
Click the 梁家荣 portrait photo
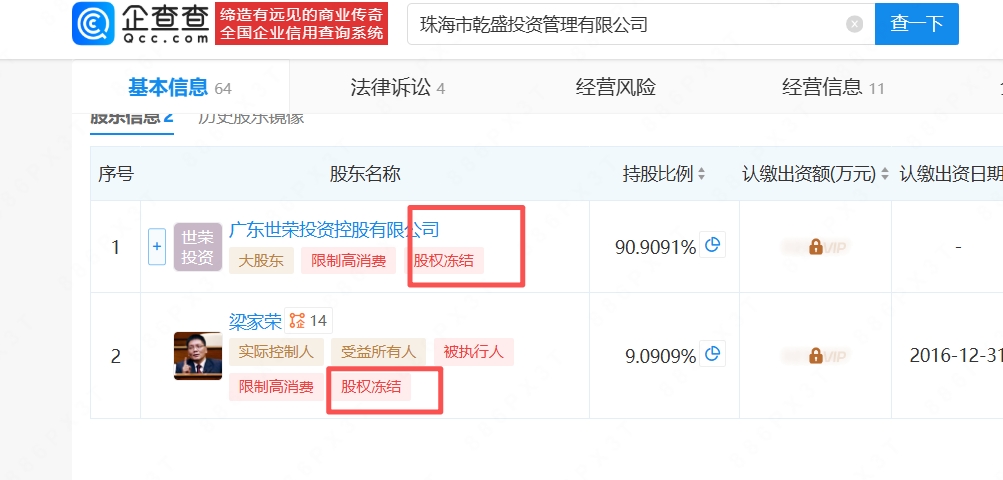point(198,355)
